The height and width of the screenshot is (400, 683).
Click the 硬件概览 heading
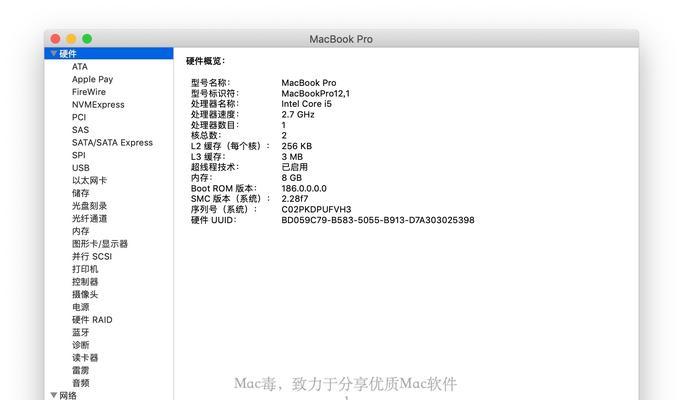[205, 61]
